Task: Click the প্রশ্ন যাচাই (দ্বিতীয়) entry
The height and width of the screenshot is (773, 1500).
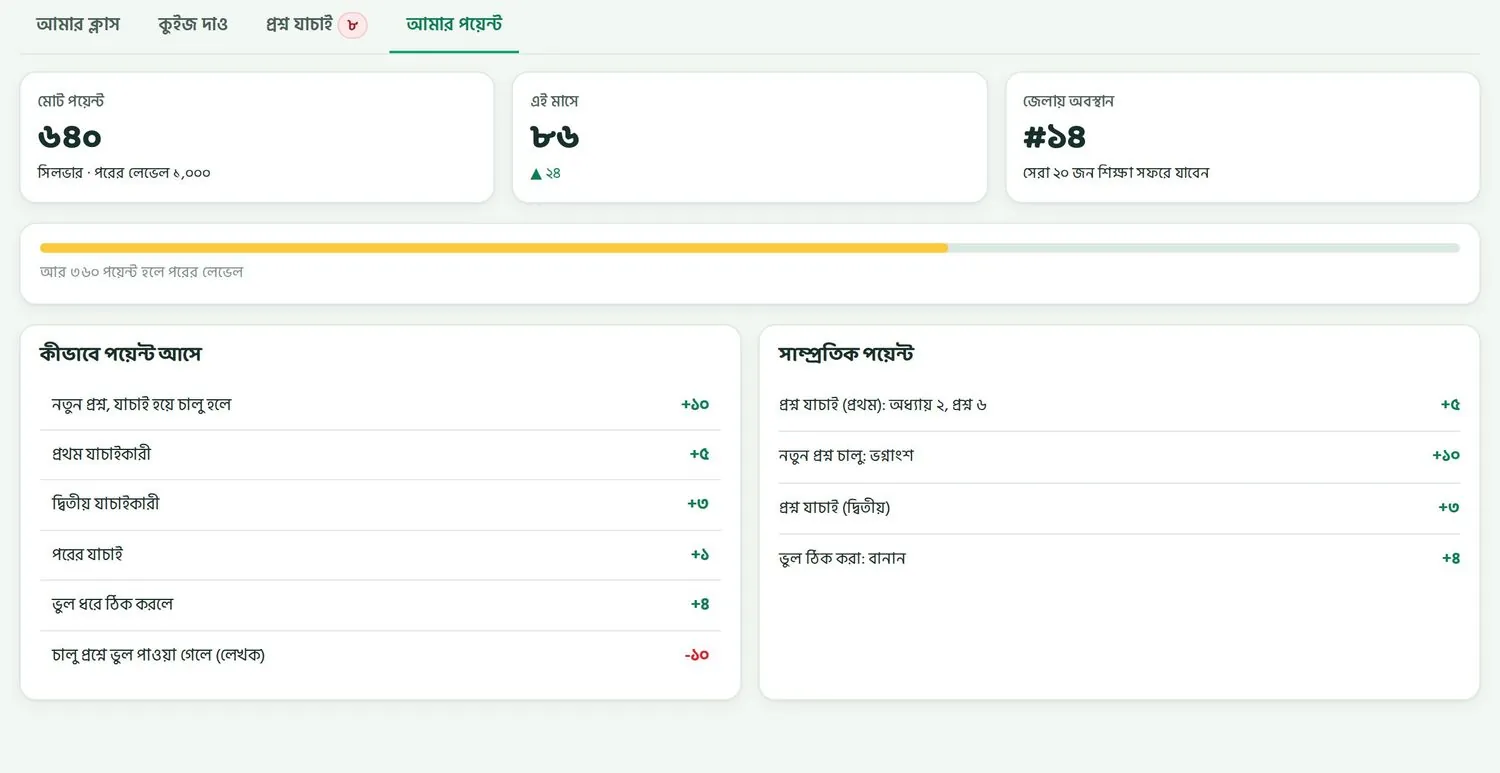Action: pos(1119,508)
